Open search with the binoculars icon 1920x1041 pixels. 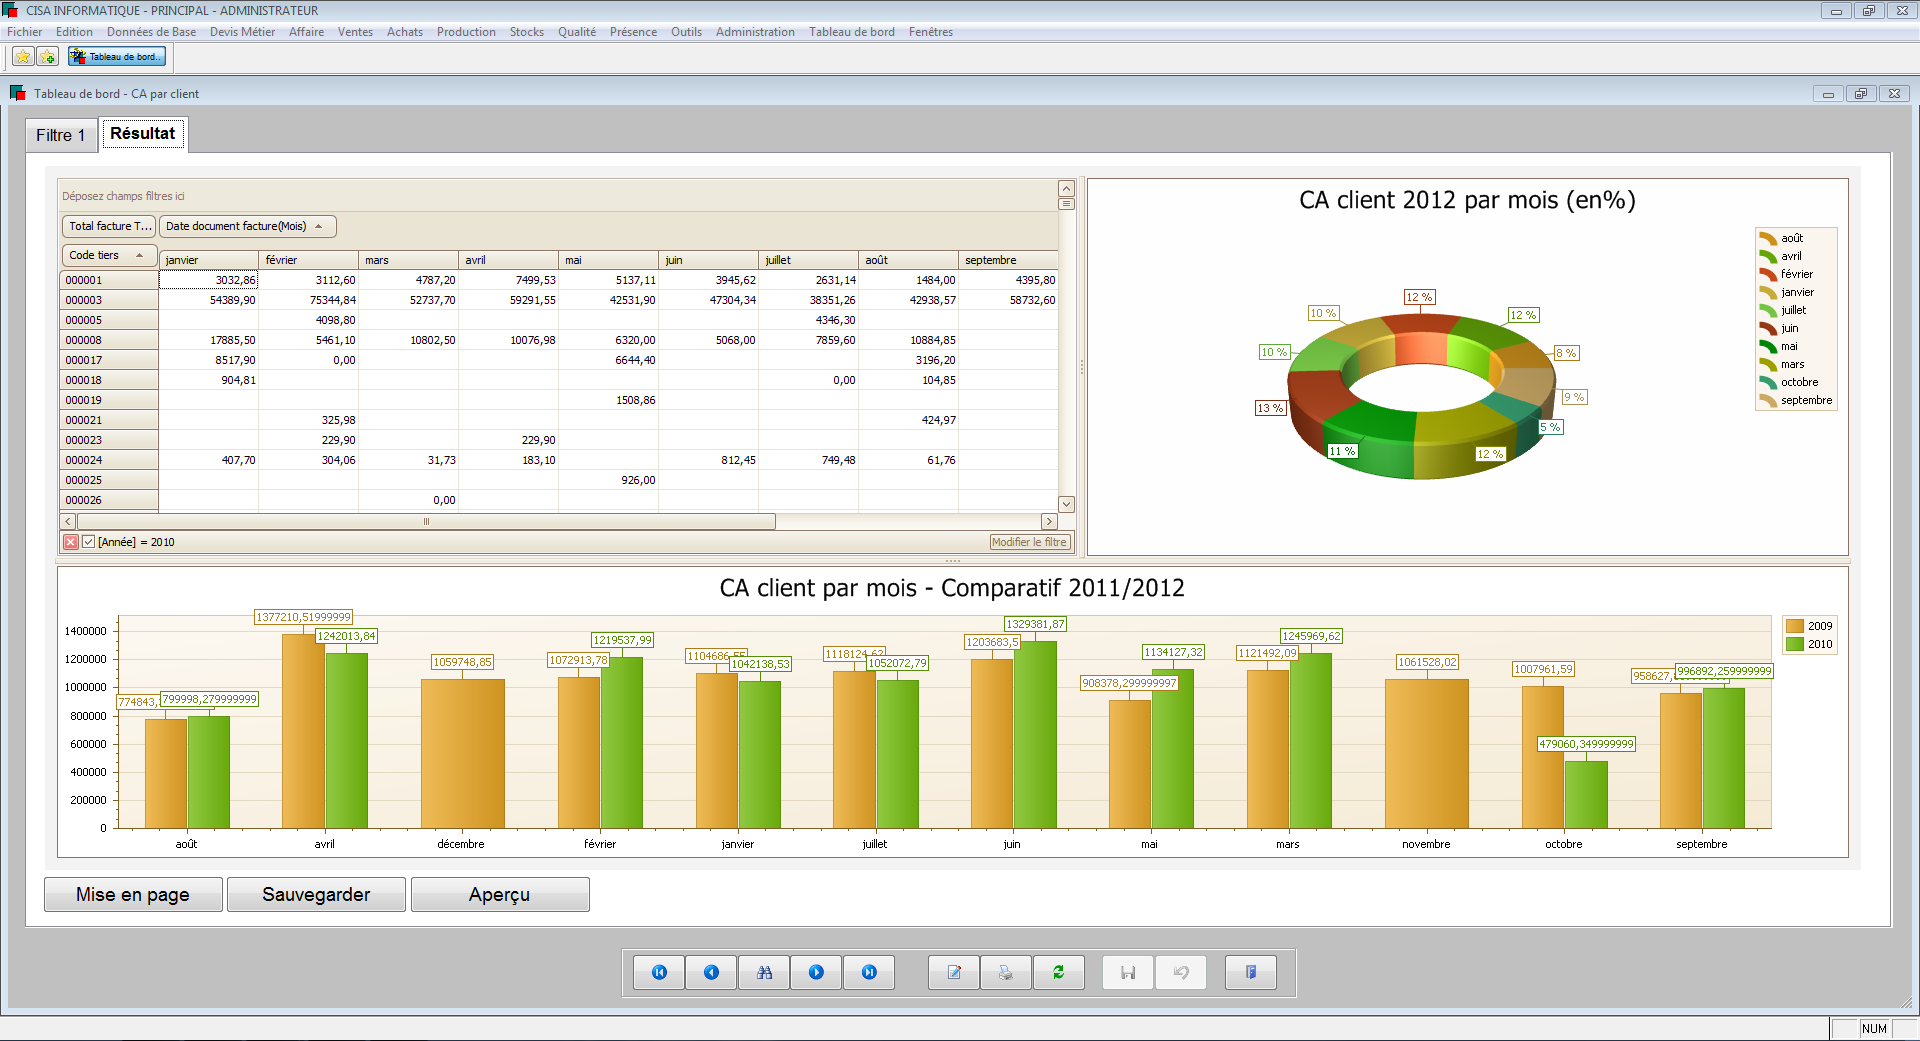tap(764, 972)
